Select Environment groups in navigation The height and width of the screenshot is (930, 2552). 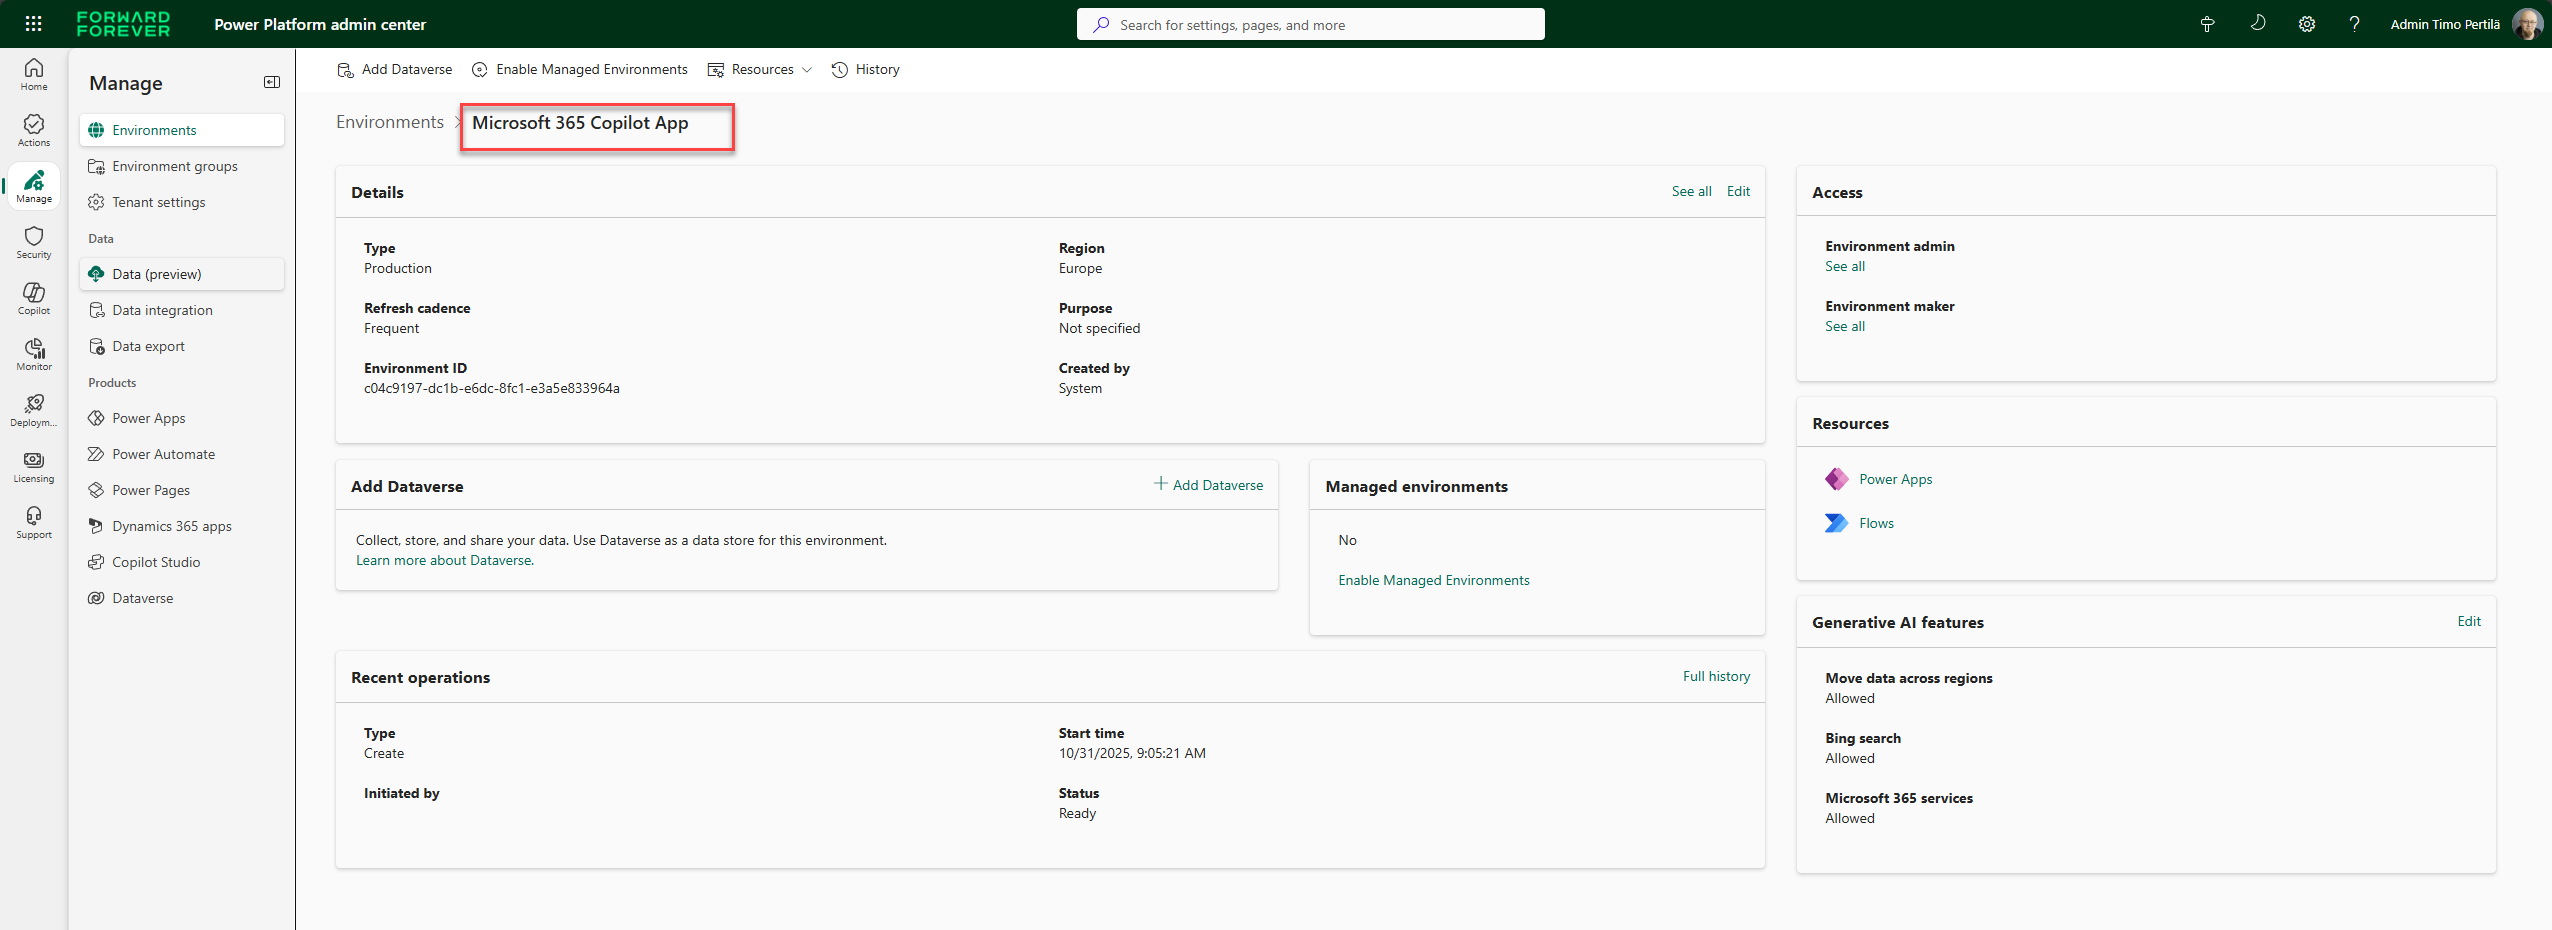(x=174, y=166)
